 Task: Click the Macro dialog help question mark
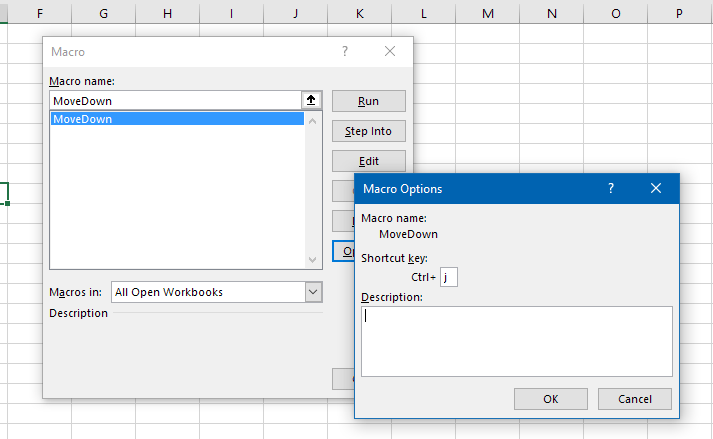pos(345,51)
